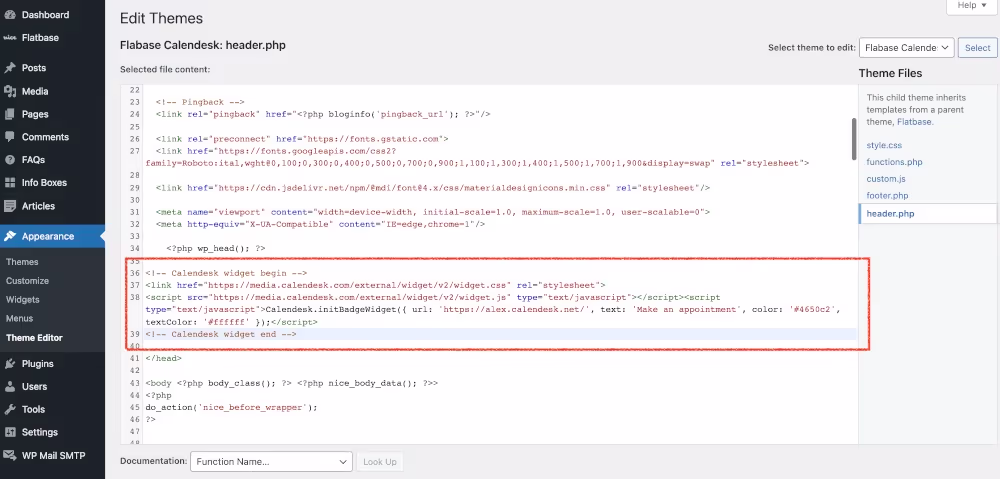The height and width of the screenshot is (479, 1000).
Task: Click the Flatbase nice logo icon
Action: pos(10,38)
